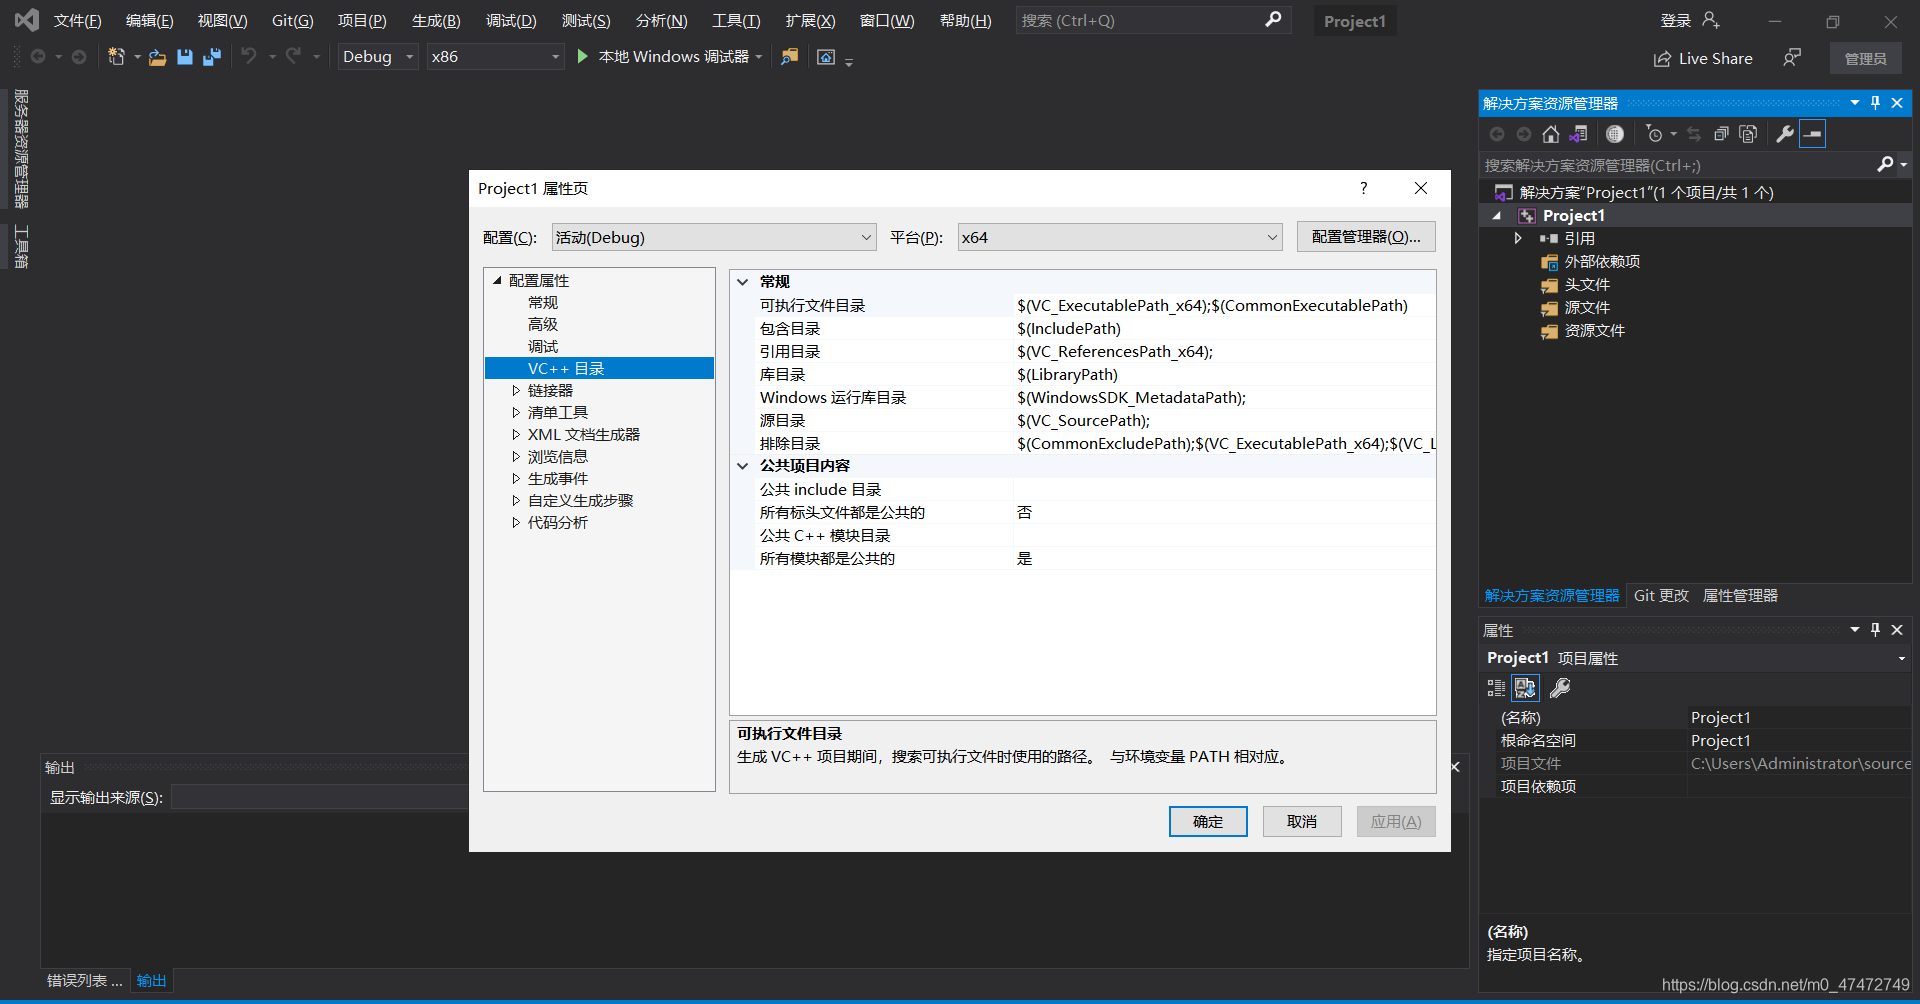Pin the Solution Explorer panel

click(1875, 102)
